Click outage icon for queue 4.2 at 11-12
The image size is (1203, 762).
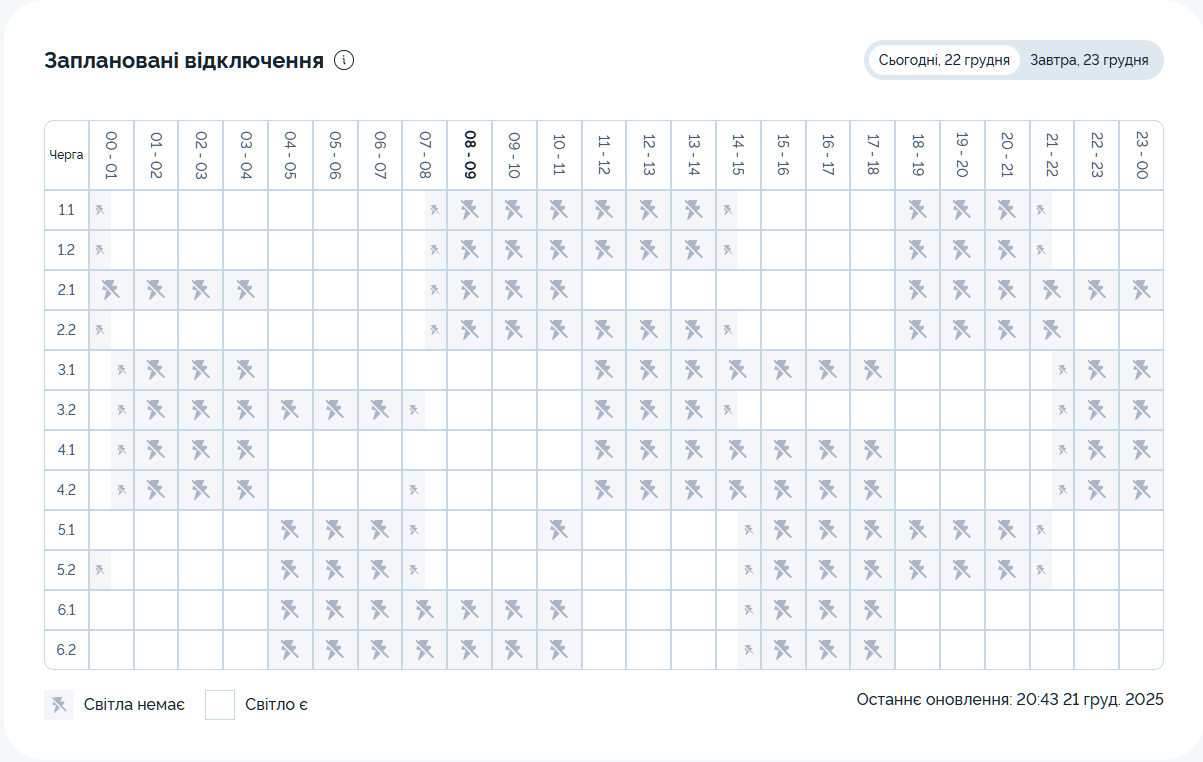[604, 490]
